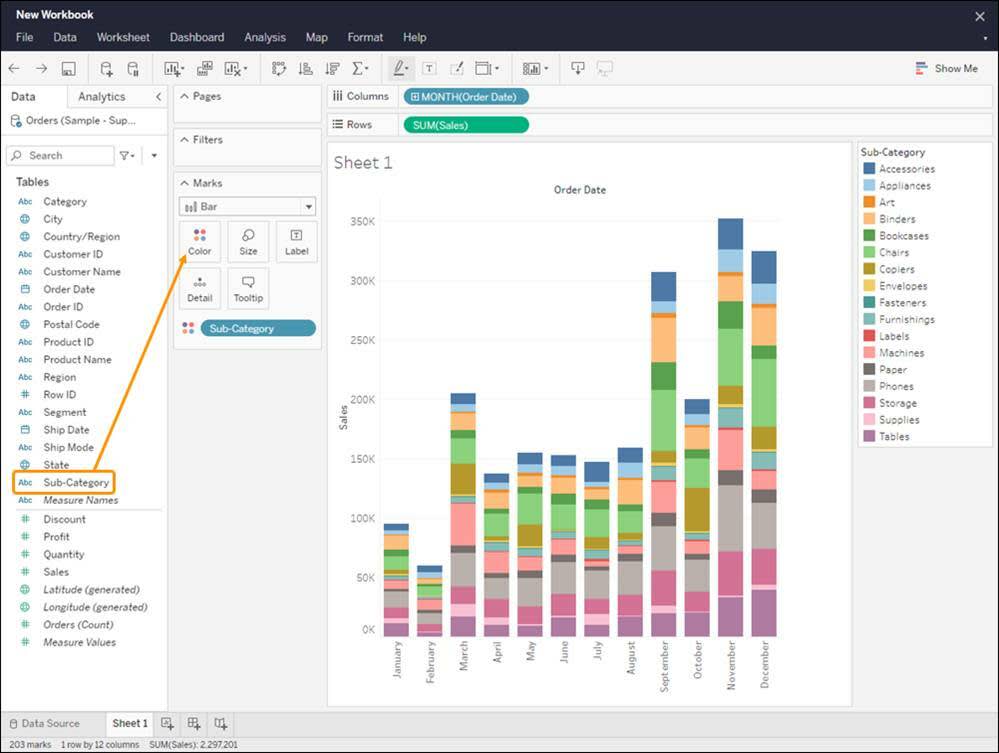Collapse the Filters shelf
Image resolution: width=999 pixels, height=753 pixels.
pos(186,139)
